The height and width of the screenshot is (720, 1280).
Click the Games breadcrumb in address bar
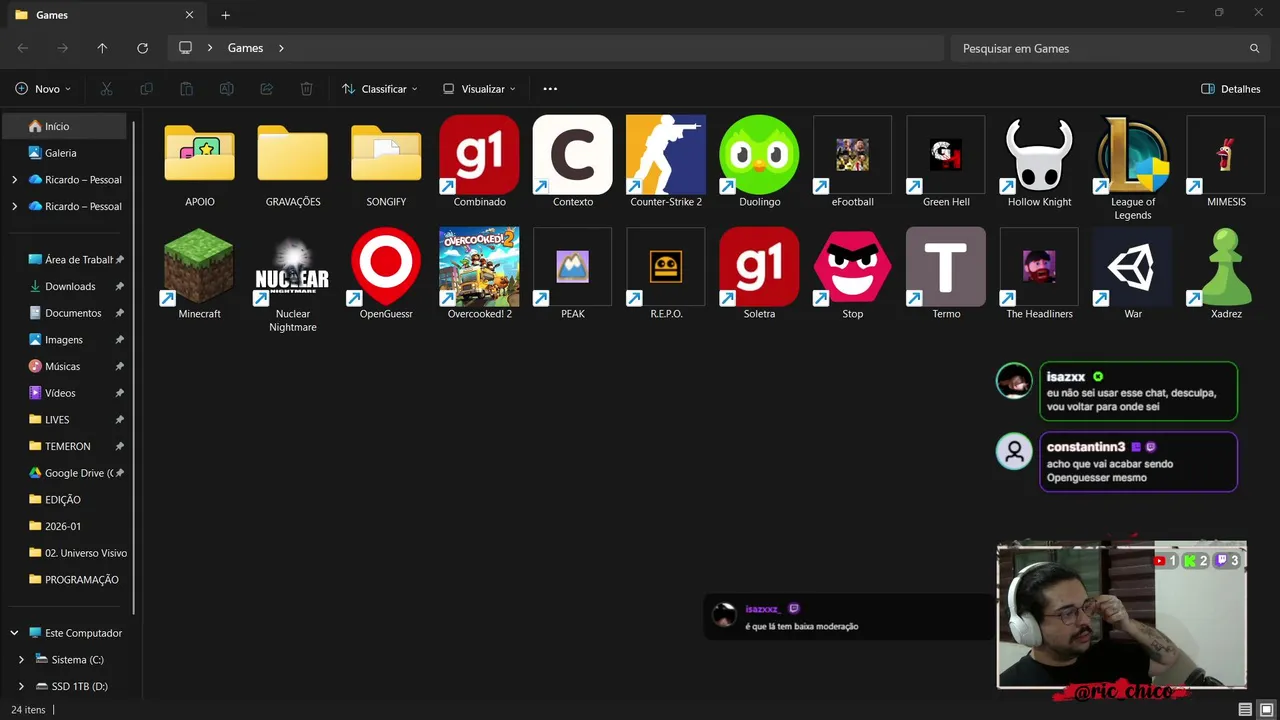click(245, 48)
